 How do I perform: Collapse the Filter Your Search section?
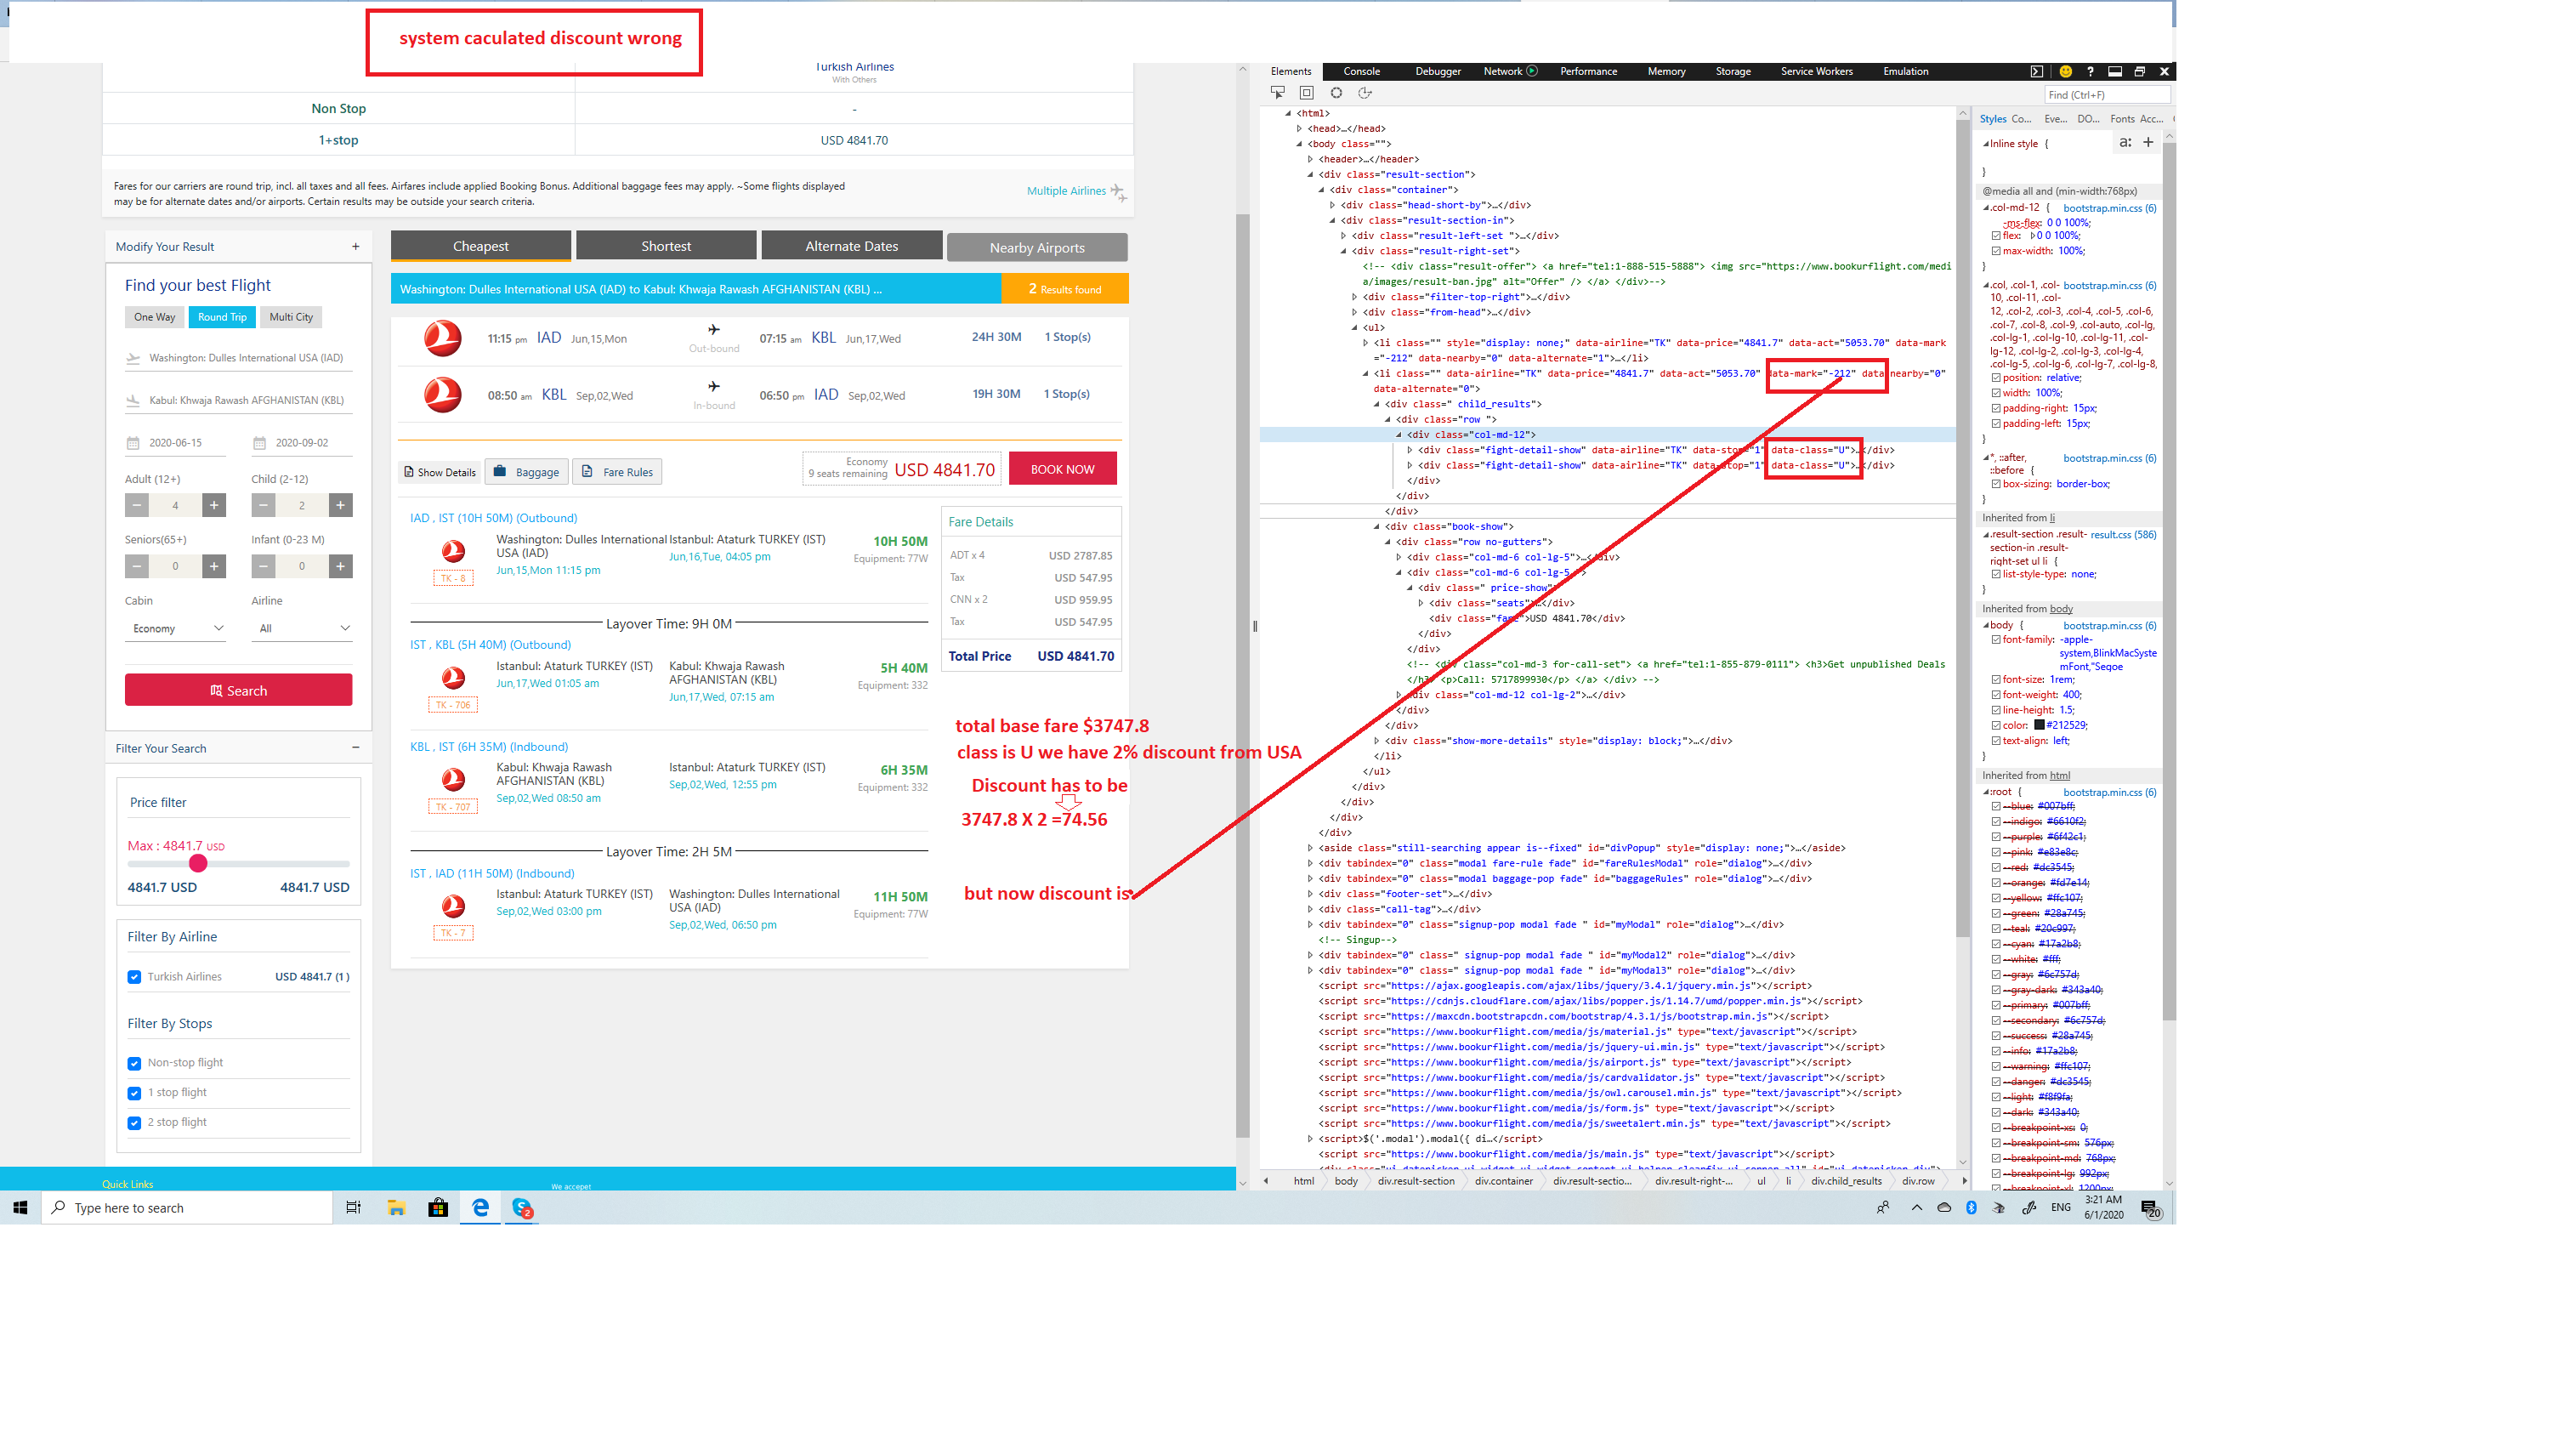356,747
